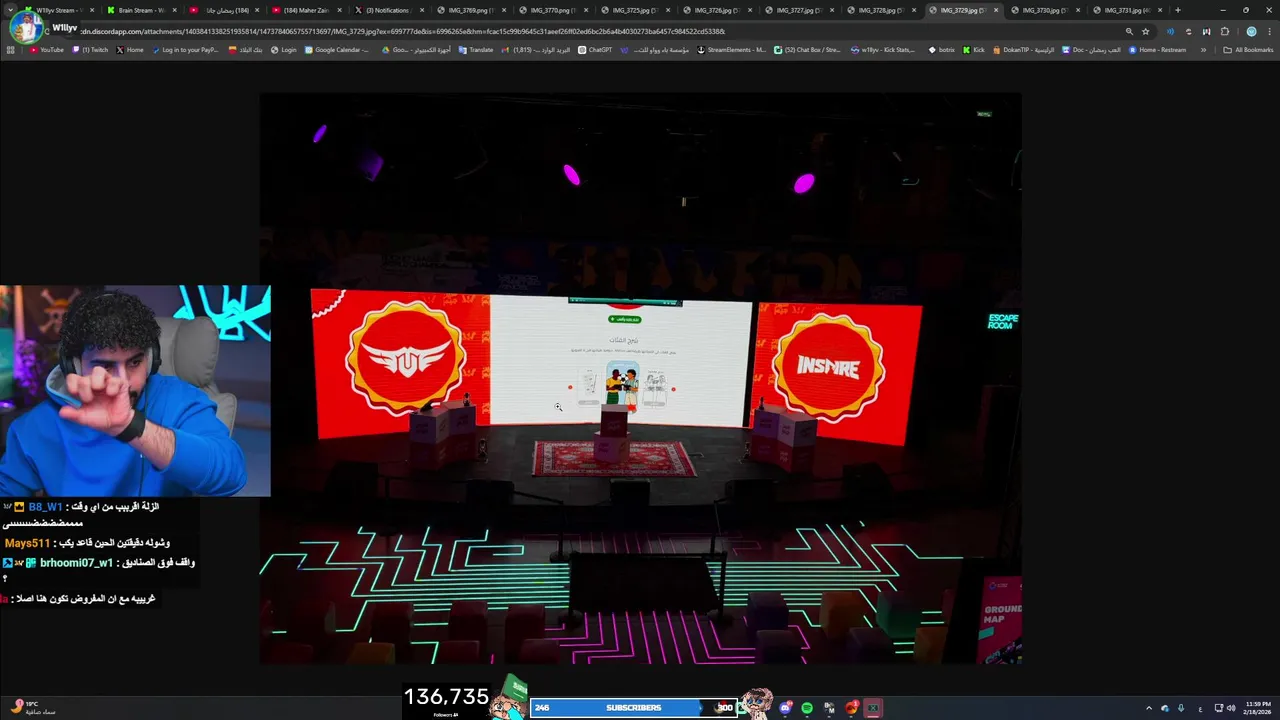1280x720 pixels.
Task: Open the Translate bookmark
Action: coord(476,50)
